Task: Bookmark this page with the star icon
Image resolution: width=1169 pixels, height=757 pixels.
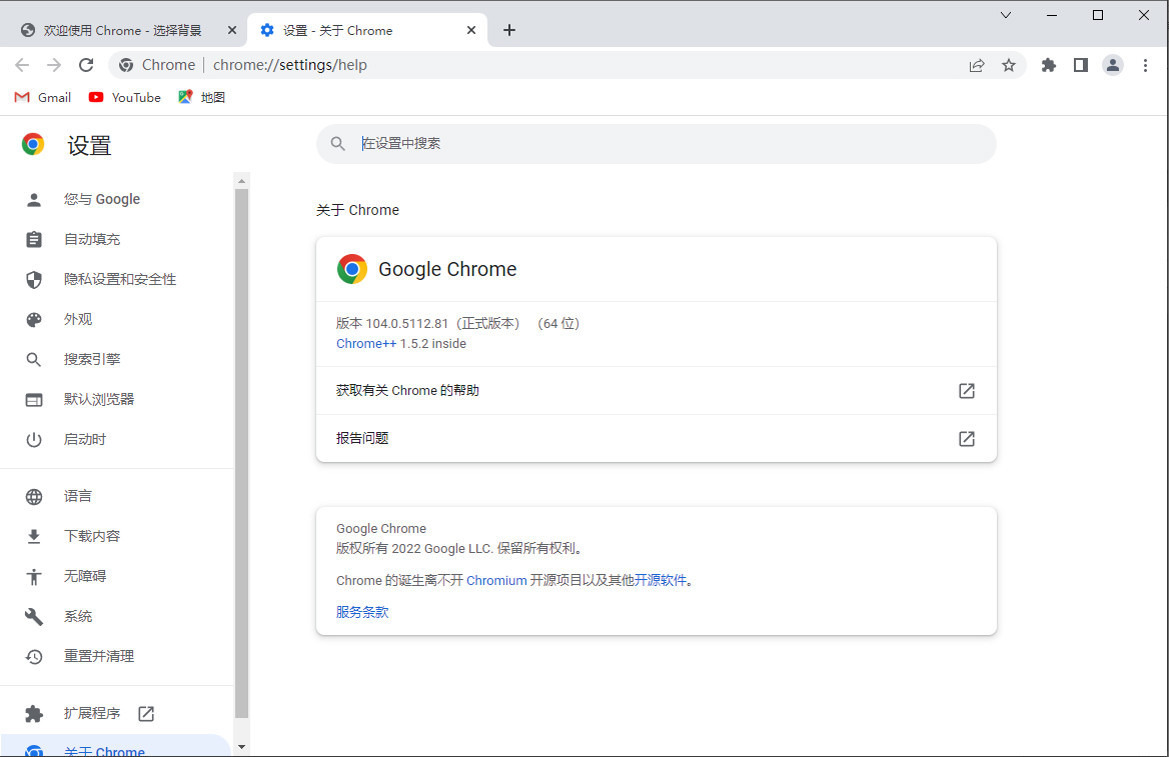Action: click(1009, 65)
